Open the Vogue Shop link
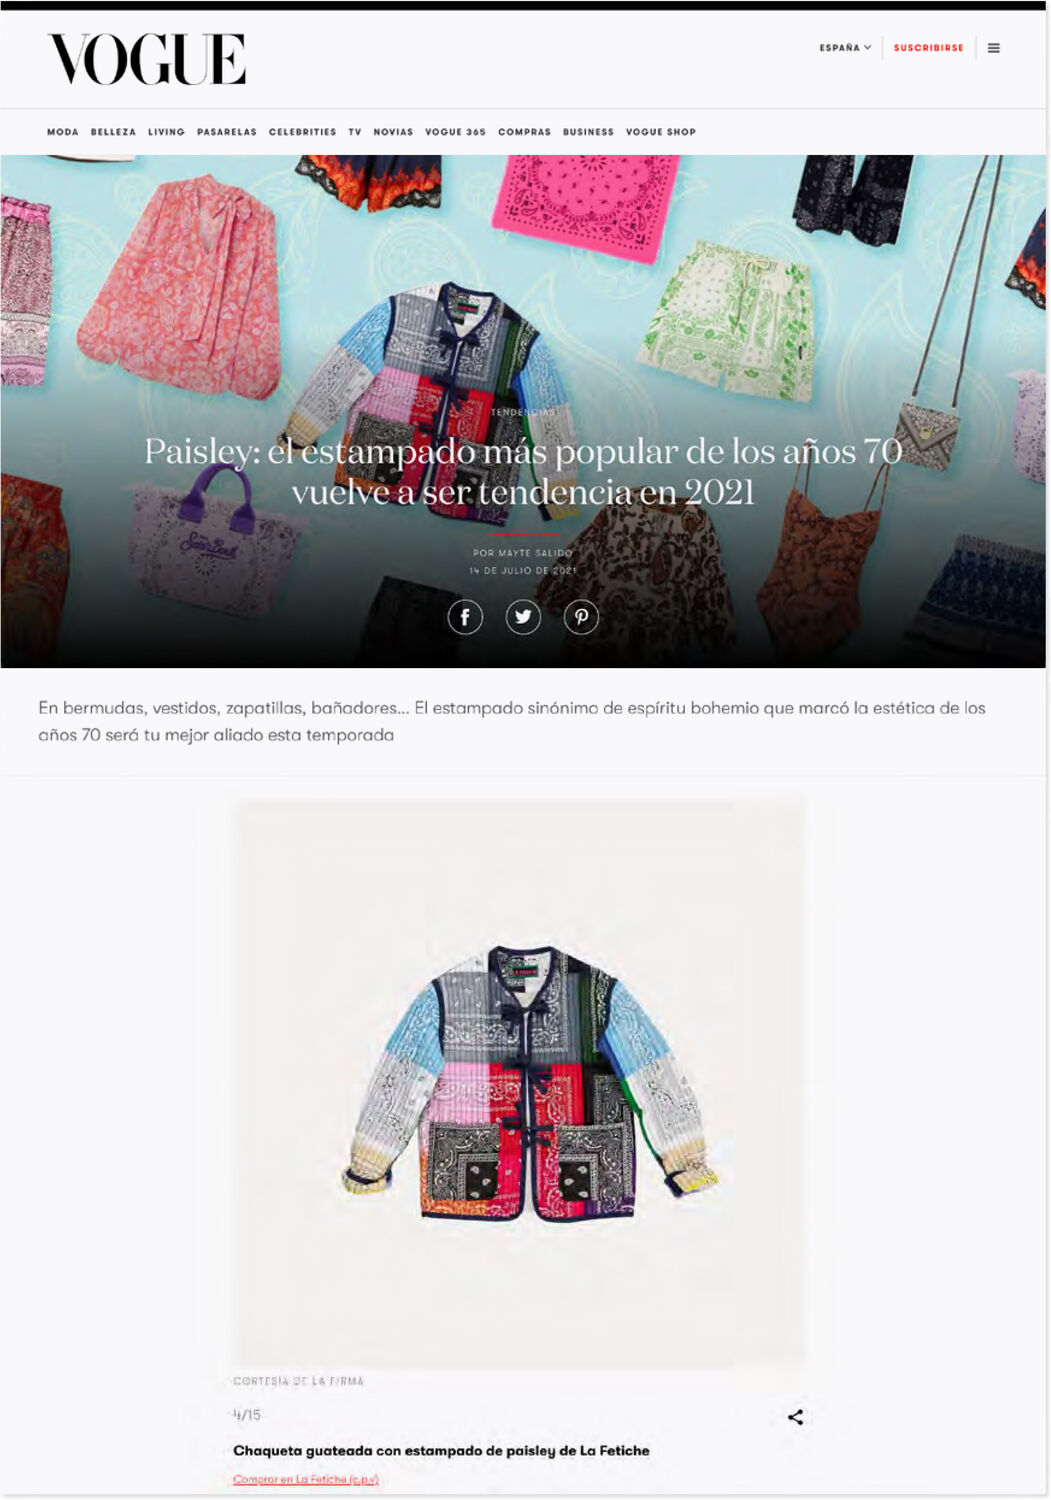Image resolution: width=1051 pixels, height=1500 pixels. click(x=661, y=132)
